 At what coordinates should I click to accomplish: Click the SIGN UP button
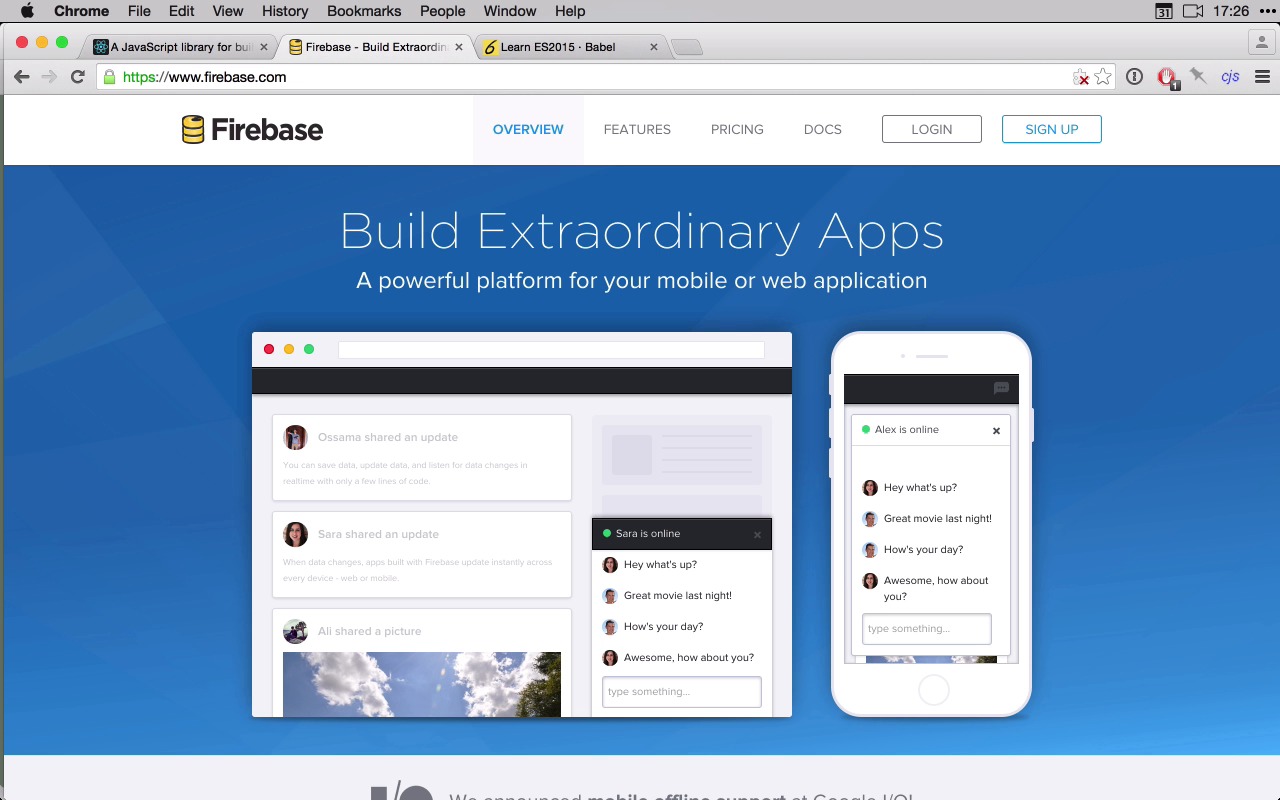pyautogui.click(x=1052, y=129)
